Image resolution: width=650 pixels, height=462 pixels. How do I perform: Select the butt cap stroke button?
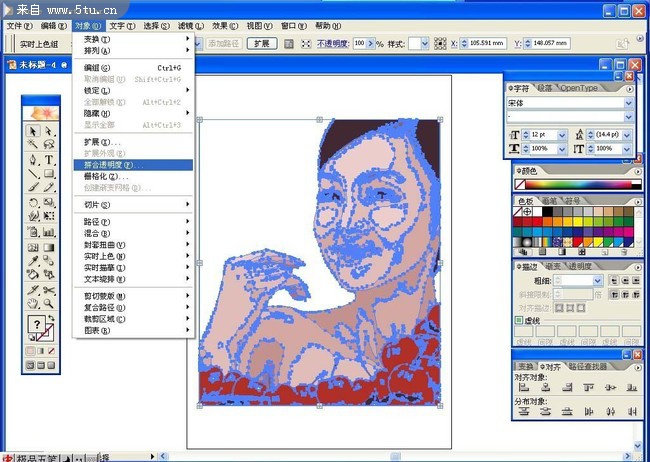click(614, 281)
